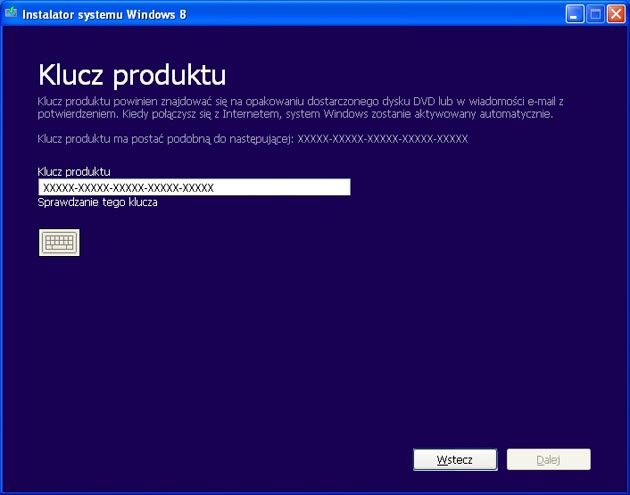This screenshot has height=495, width=630.
Task: Click the 'Sprawdzanie tego klucza' status text
Action: click(x=97, y=202)
